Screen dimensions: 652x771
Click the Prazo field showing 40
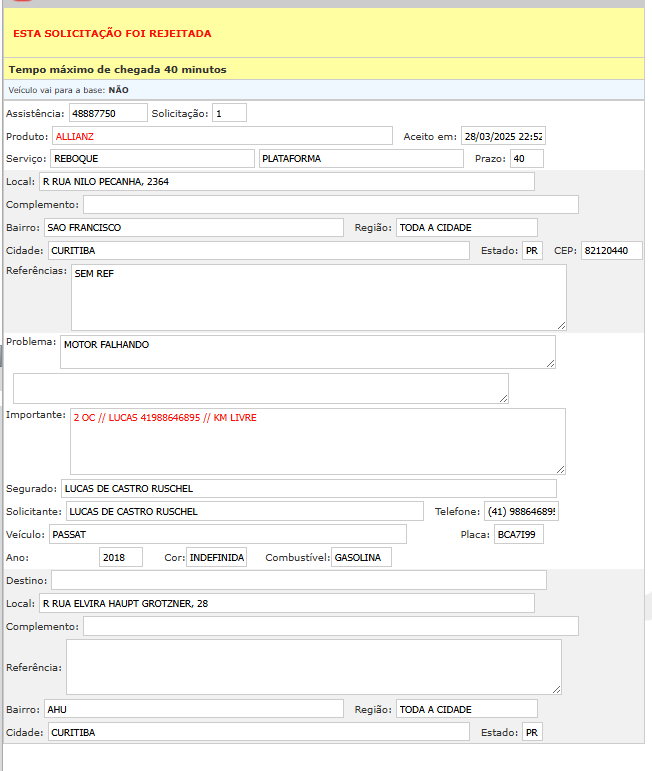click(526, 159)
